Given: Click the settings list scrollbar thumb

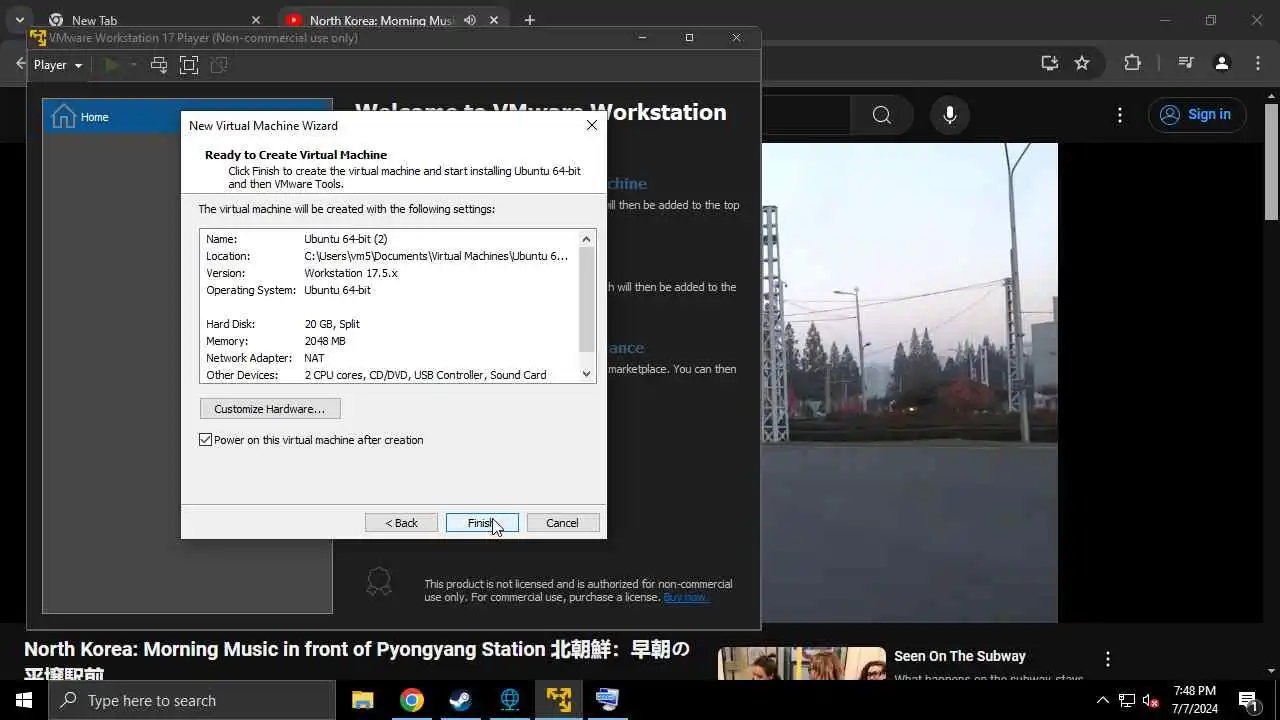Looking at the screenshot, I should [587, 298].
